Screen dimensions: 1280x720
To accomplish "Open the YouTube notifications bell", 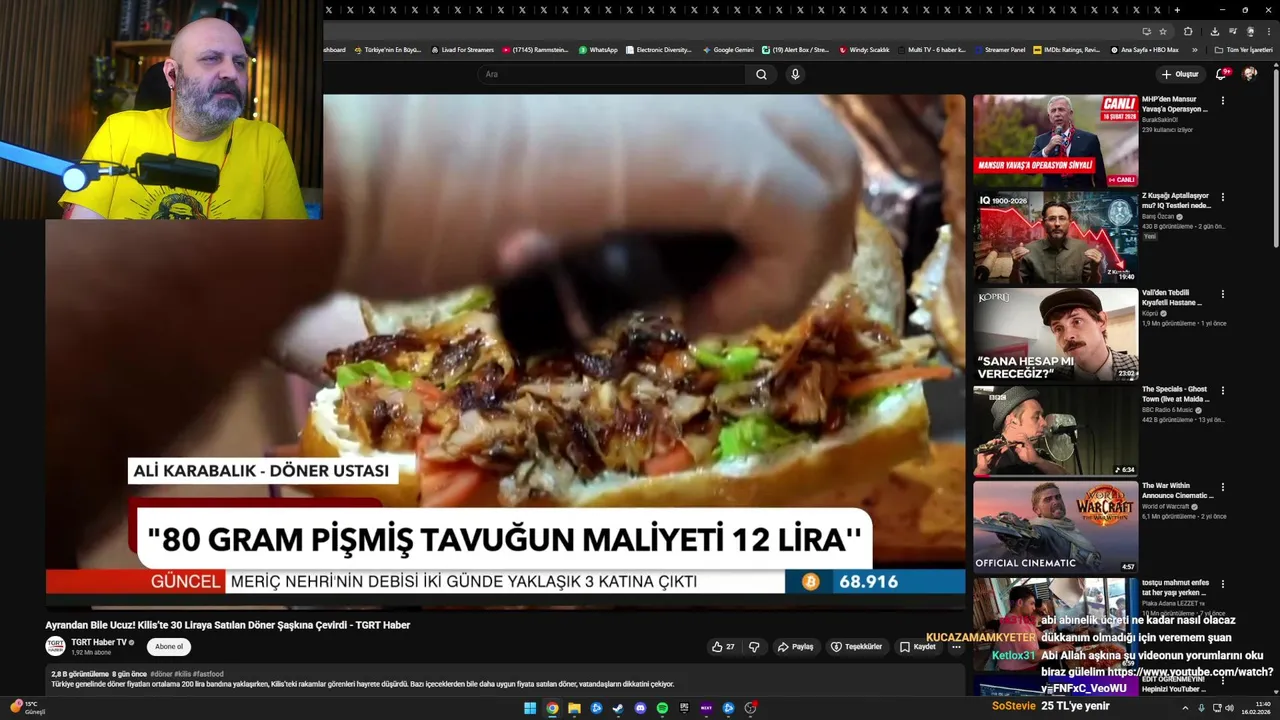I will pos(1221,74).
